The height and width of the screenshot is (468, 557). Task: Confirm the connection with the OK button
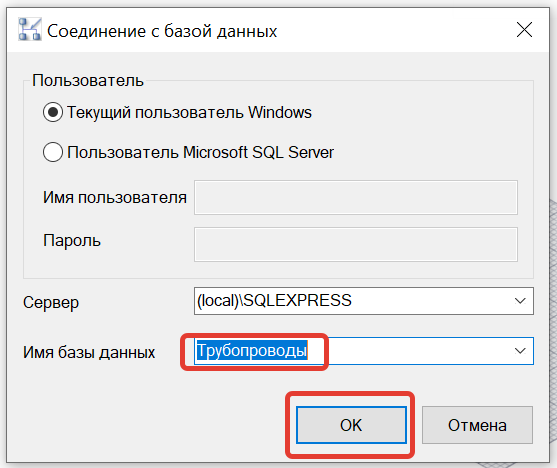(351, 425)
